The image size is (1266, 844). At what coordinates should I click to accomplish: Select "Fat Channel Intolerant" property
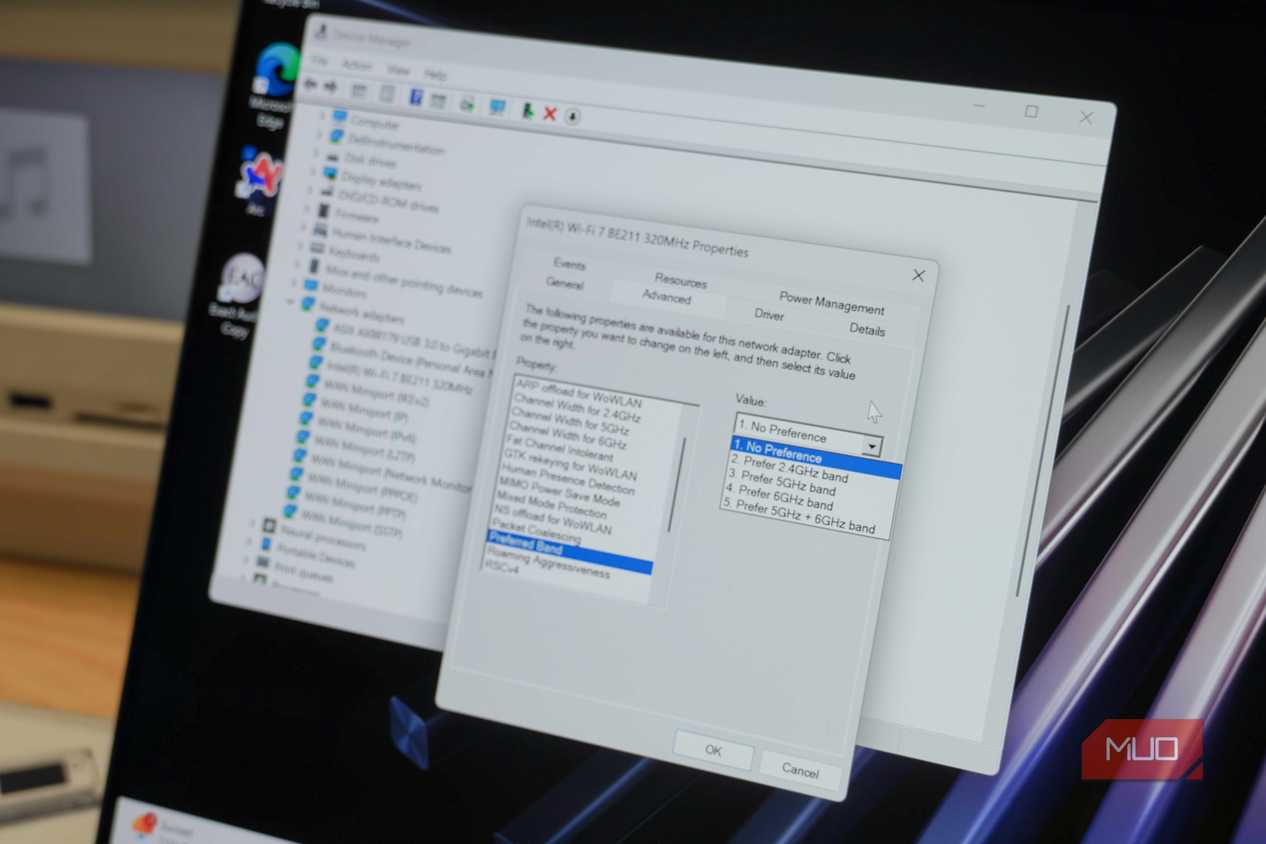pos(559,447)
